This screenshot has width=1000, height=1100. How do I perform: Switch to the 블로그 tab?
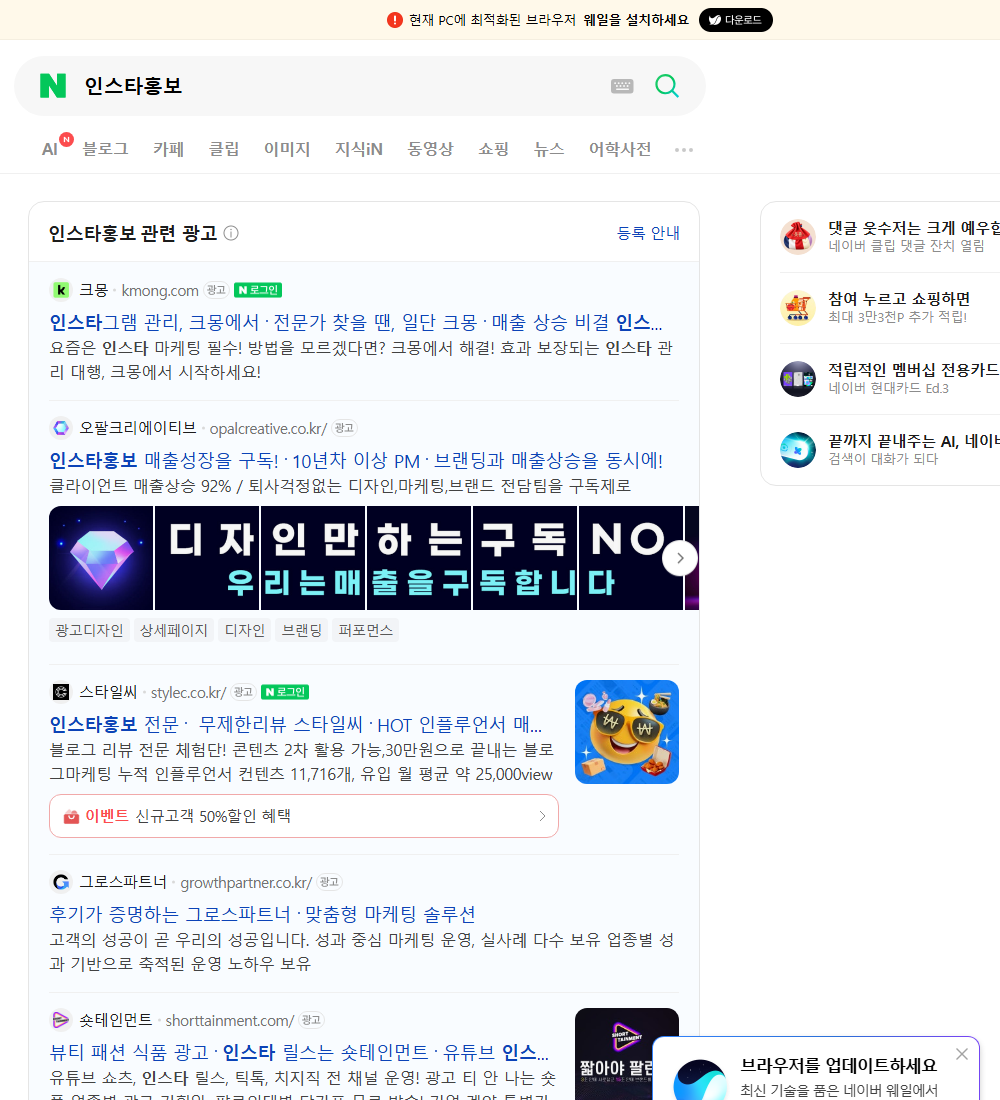[x=105, y=149]
